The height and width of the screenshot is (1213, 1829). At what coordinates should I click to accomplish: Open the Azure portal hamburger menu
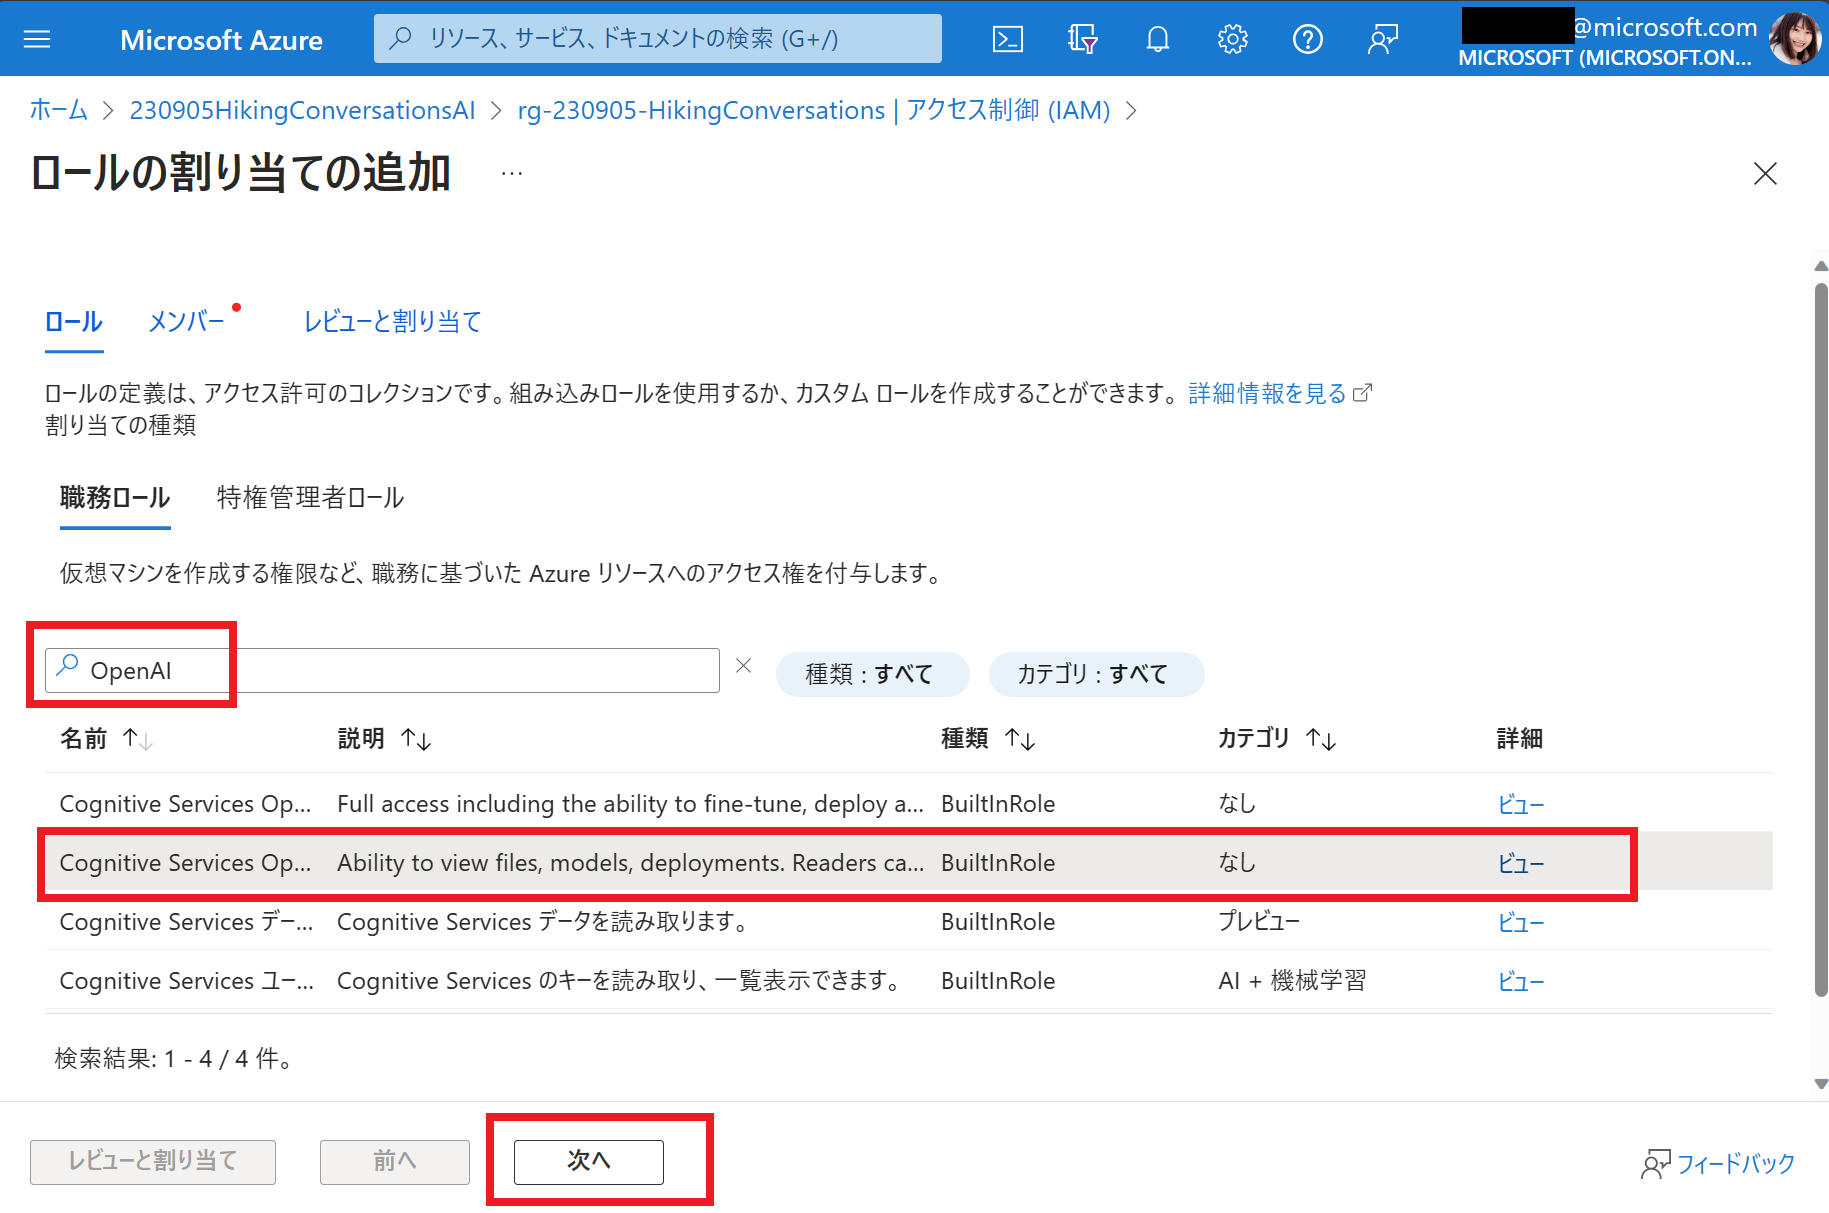37,39
